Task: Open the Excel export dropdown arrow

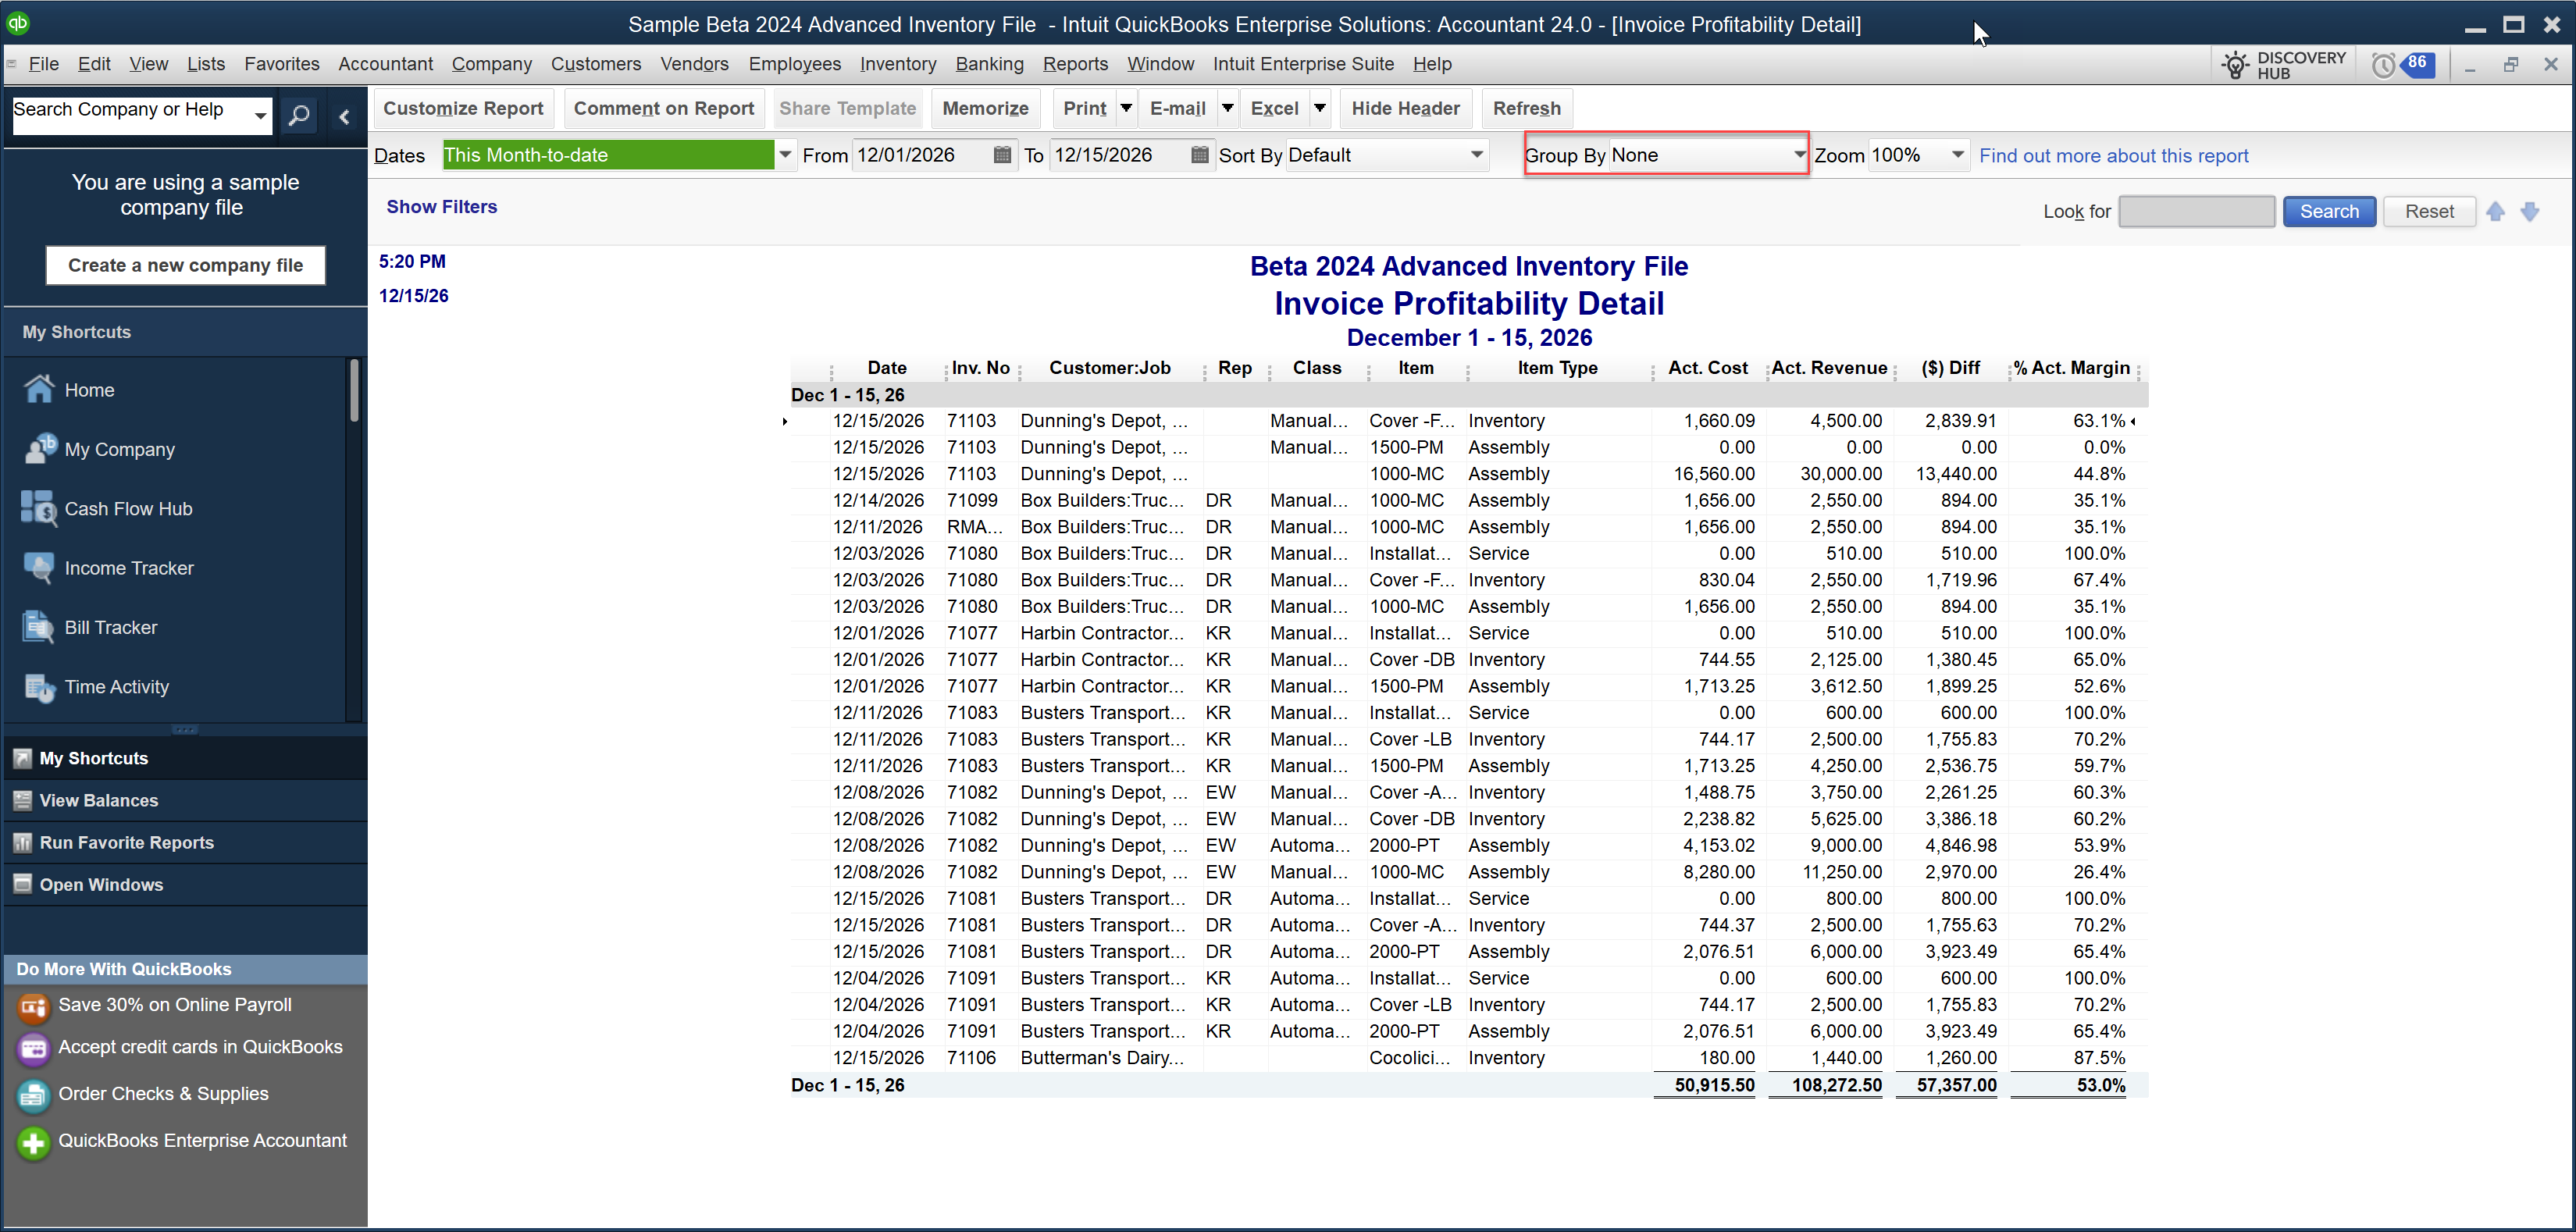Action: 1320,108
